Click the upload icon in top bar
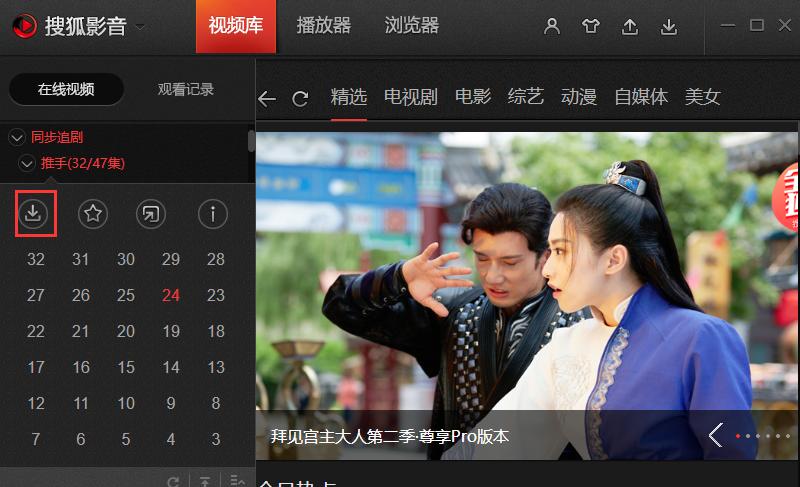800x487 pixels. pos(630,27)
